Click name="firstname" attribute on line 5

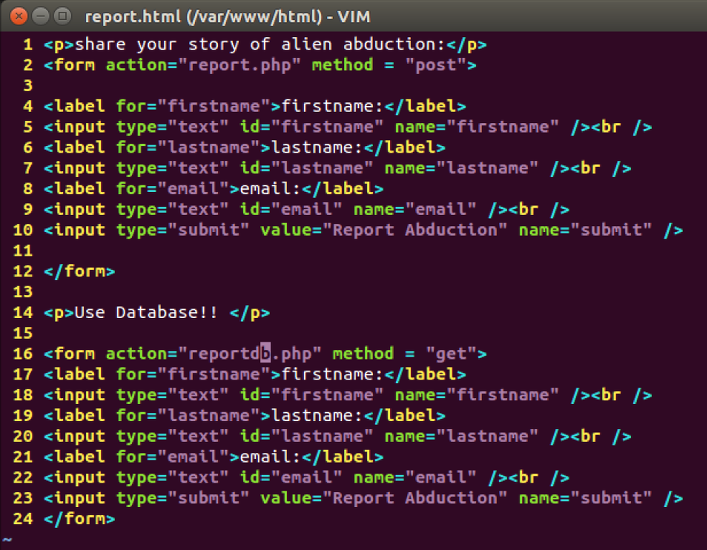click(477, 127)
